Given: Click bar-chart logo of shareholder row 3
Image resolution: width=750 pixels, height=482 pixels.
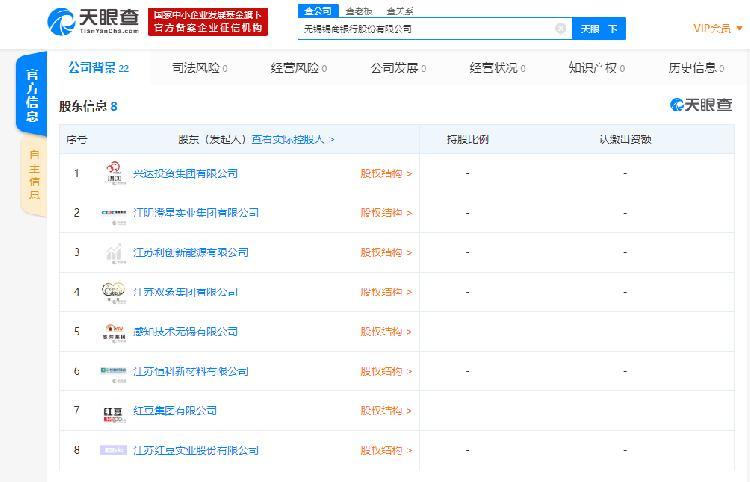Looking at the screenshot, I should tap(114, 253).
